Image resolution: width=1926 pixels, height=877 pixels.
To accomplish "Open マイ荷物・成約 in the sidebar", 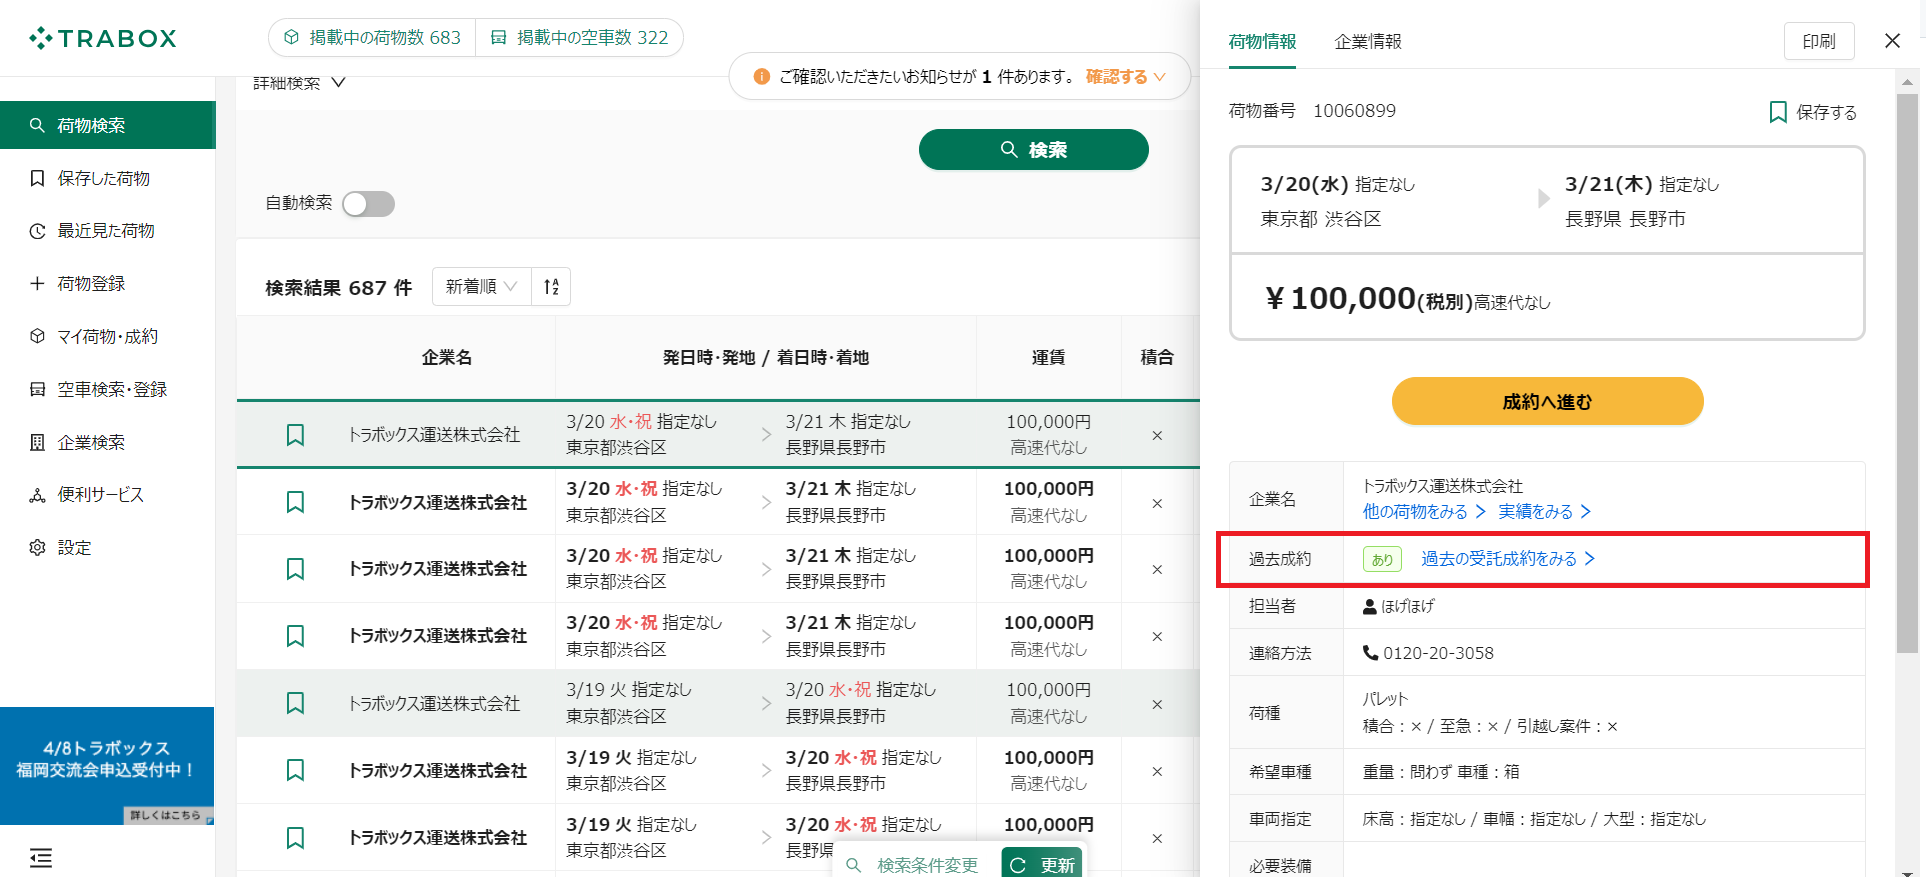I will (108, 337).
